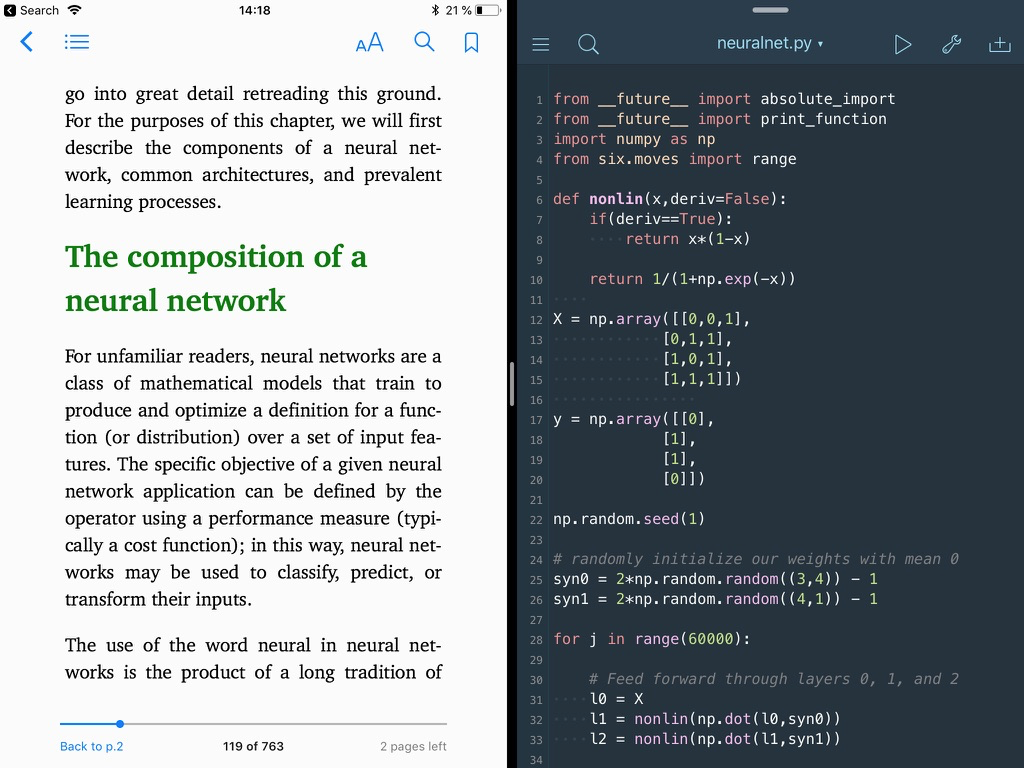Click the 'return 1/(1+np.exp(-x))' line
The image size is (1024, 768).
692,279
